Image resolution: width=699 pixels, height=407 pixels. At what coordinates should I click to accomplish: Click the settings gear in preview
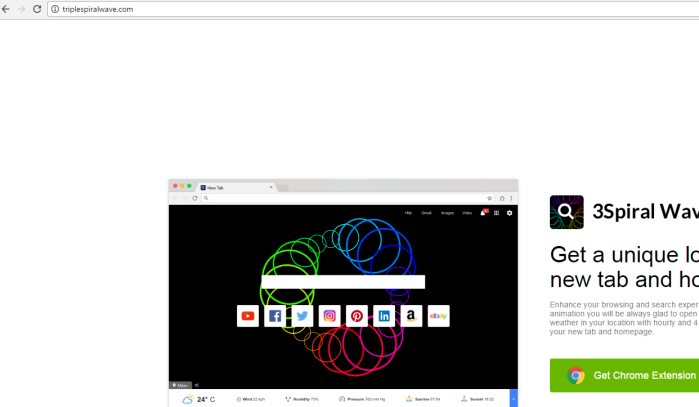click(509, 213)
